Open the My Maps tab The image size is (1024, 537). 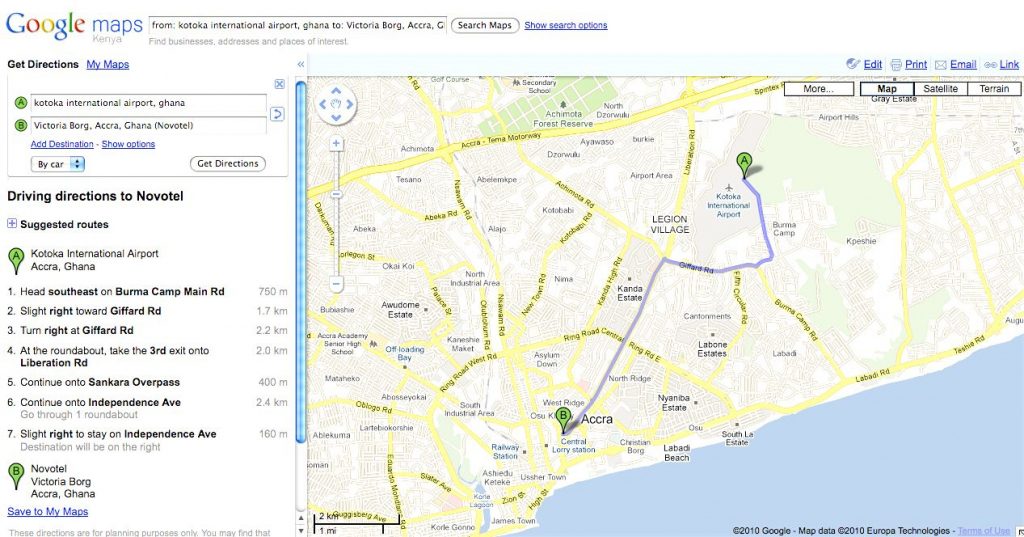pos(107,65)
